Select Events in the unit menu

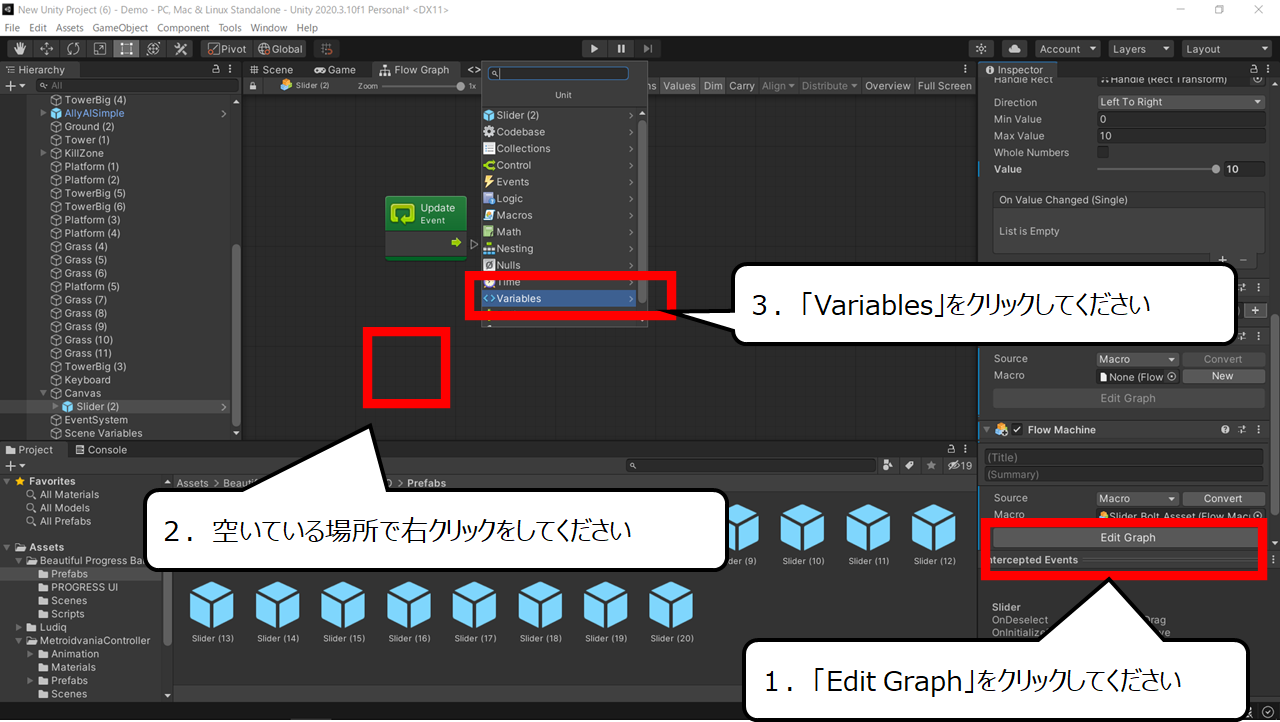tap(558, 182)
